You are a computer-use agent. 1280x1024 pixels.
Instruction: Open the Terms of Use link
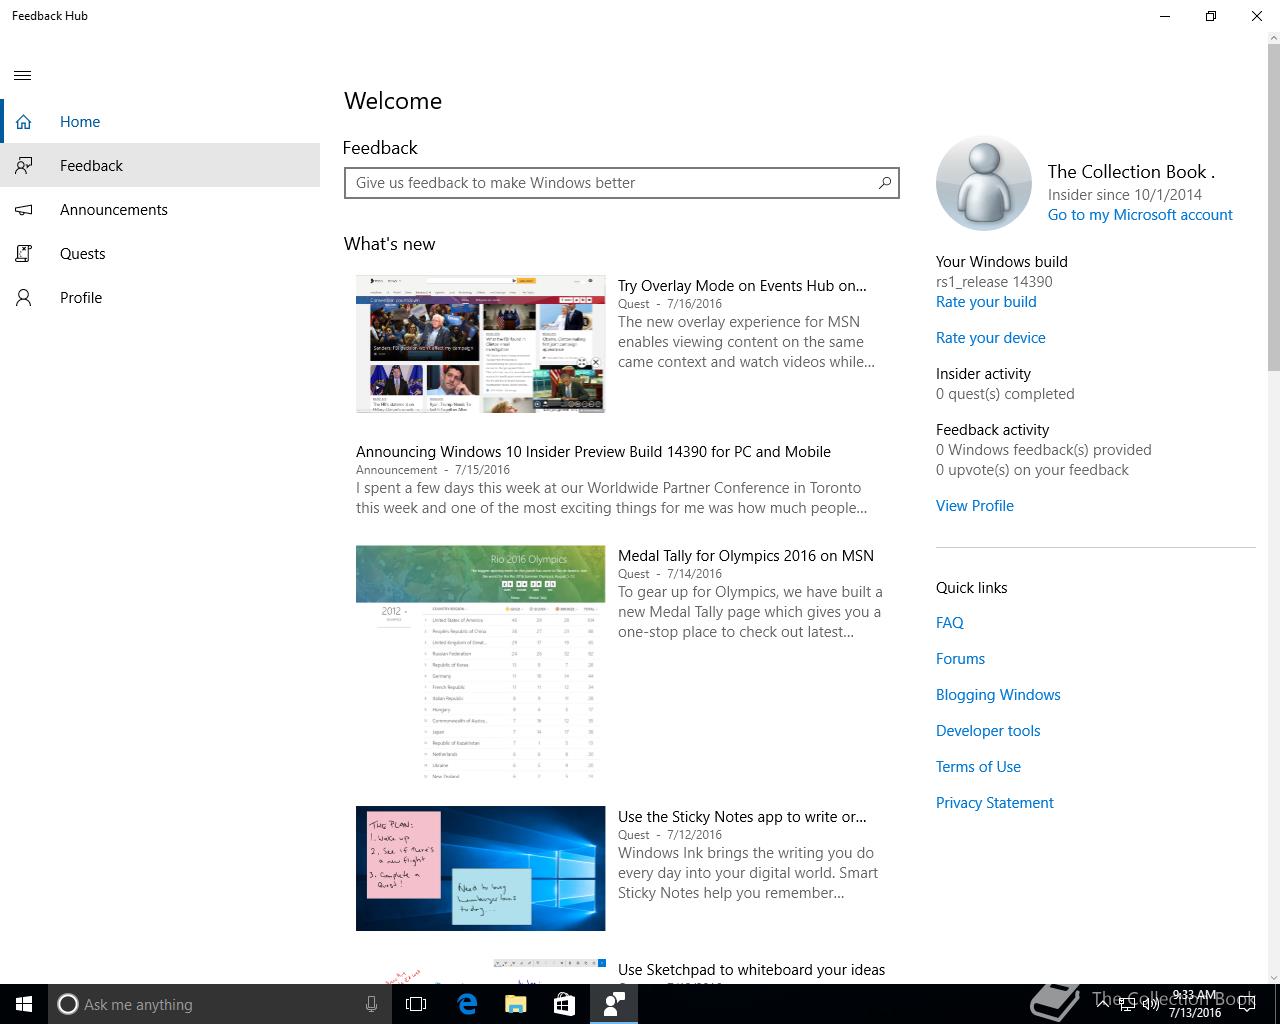tap(978, 767)
